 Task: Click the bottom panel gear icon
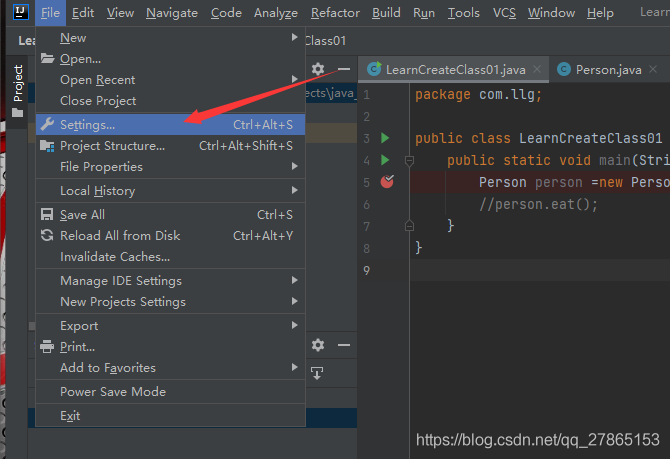tap(318, 345)
